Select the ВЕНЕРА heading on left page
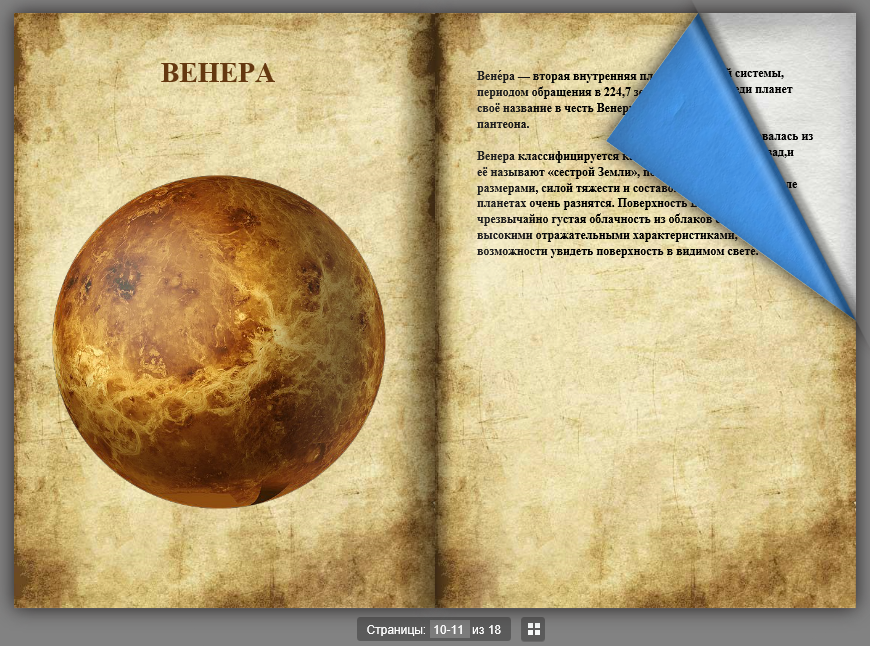Image resolution: width=870 pixels, height=646 pixels. tap(218, 73)
